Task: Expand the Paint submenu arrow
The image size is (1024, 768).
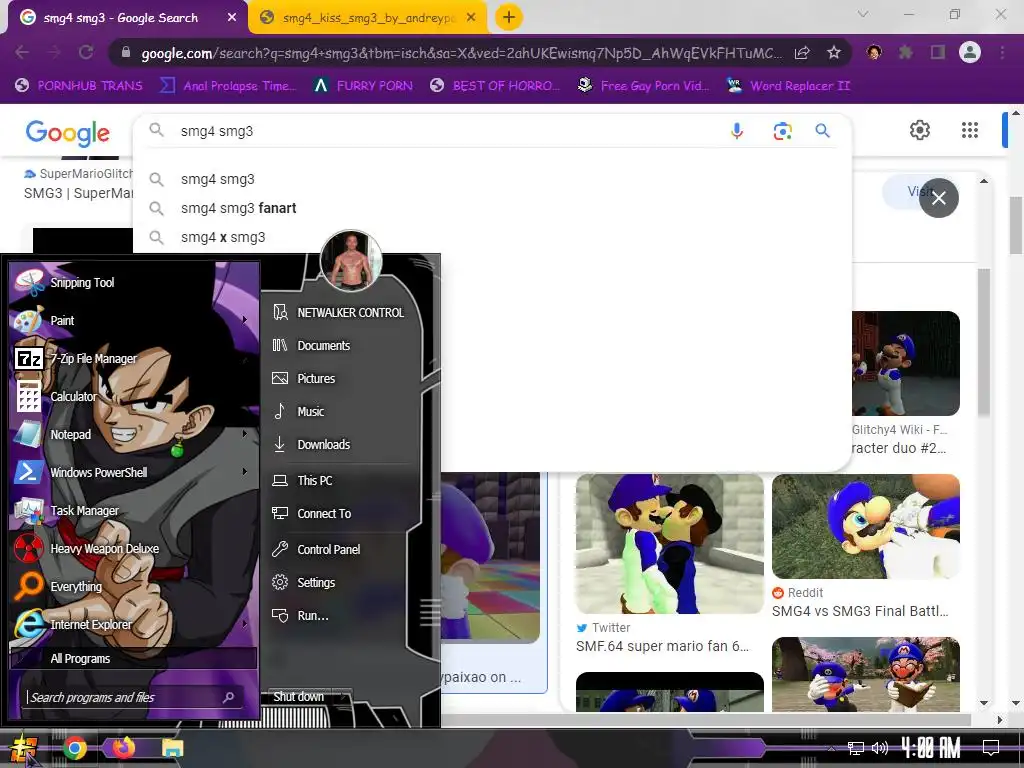Action: pyautogui.click(x=245, y=319)
